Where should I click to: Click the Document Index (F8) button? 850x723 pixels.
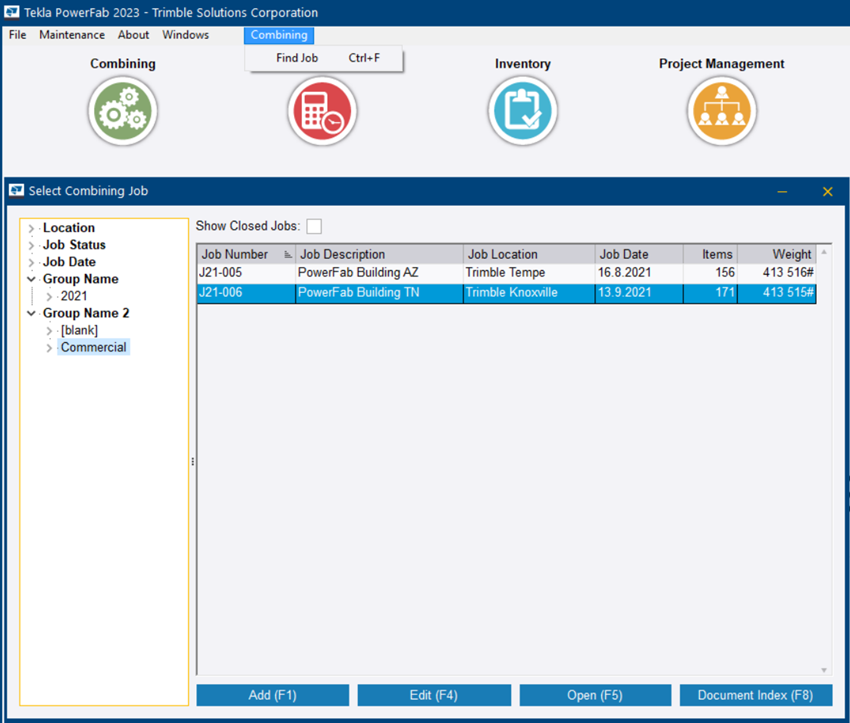click(x=756, y=695)
